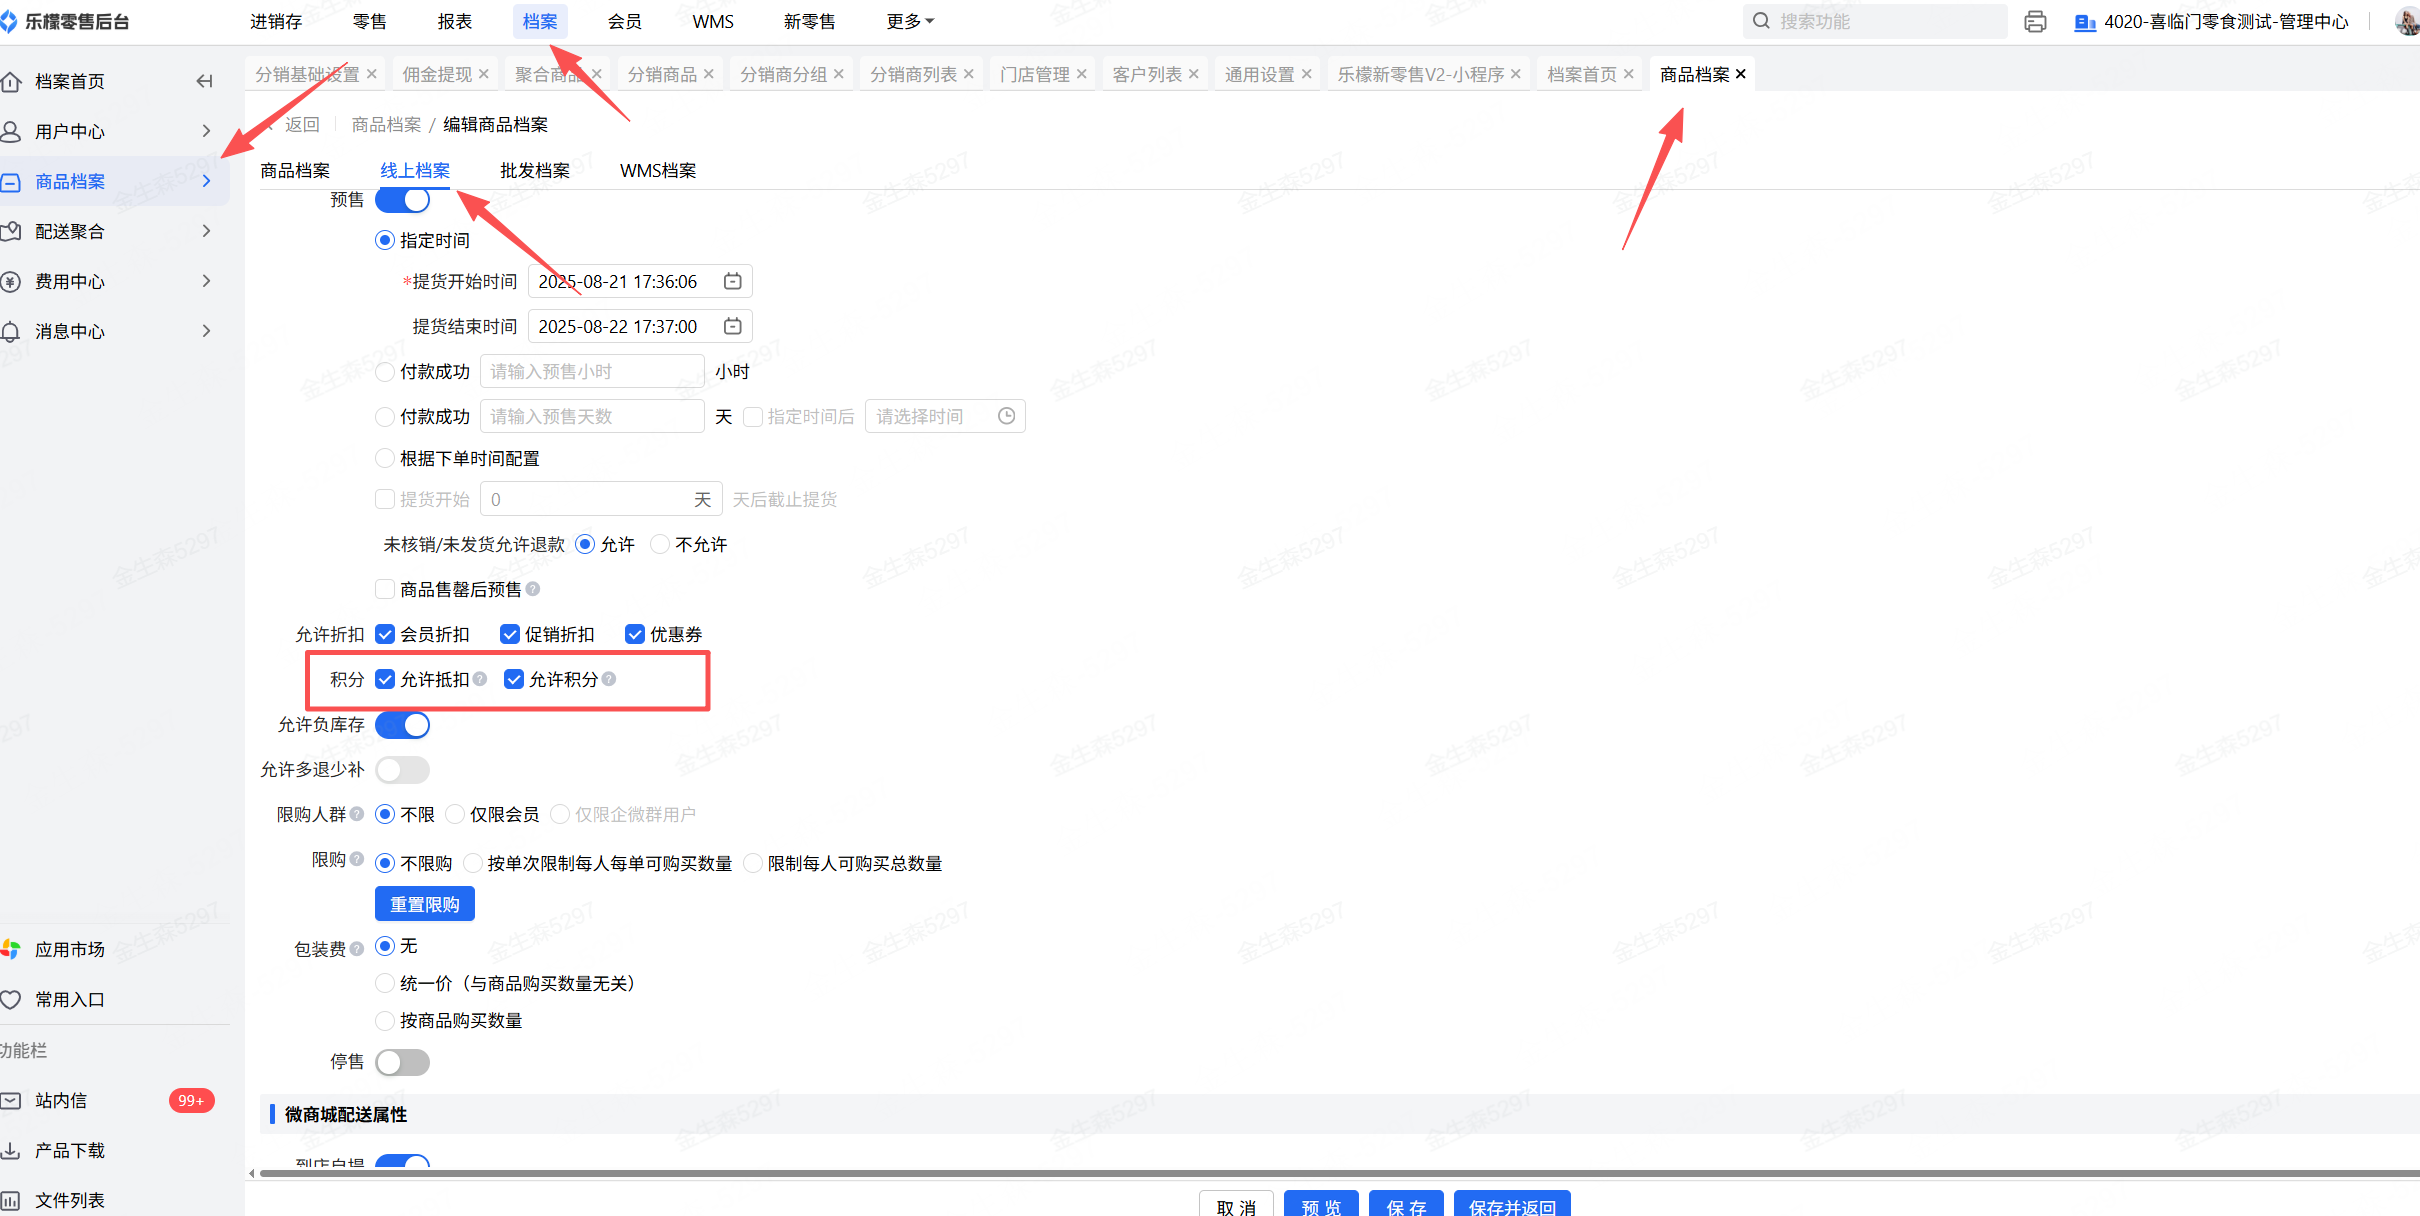Close the 门店管理 tab
2420x1216 pixels.
click(x=1081, y=74)
